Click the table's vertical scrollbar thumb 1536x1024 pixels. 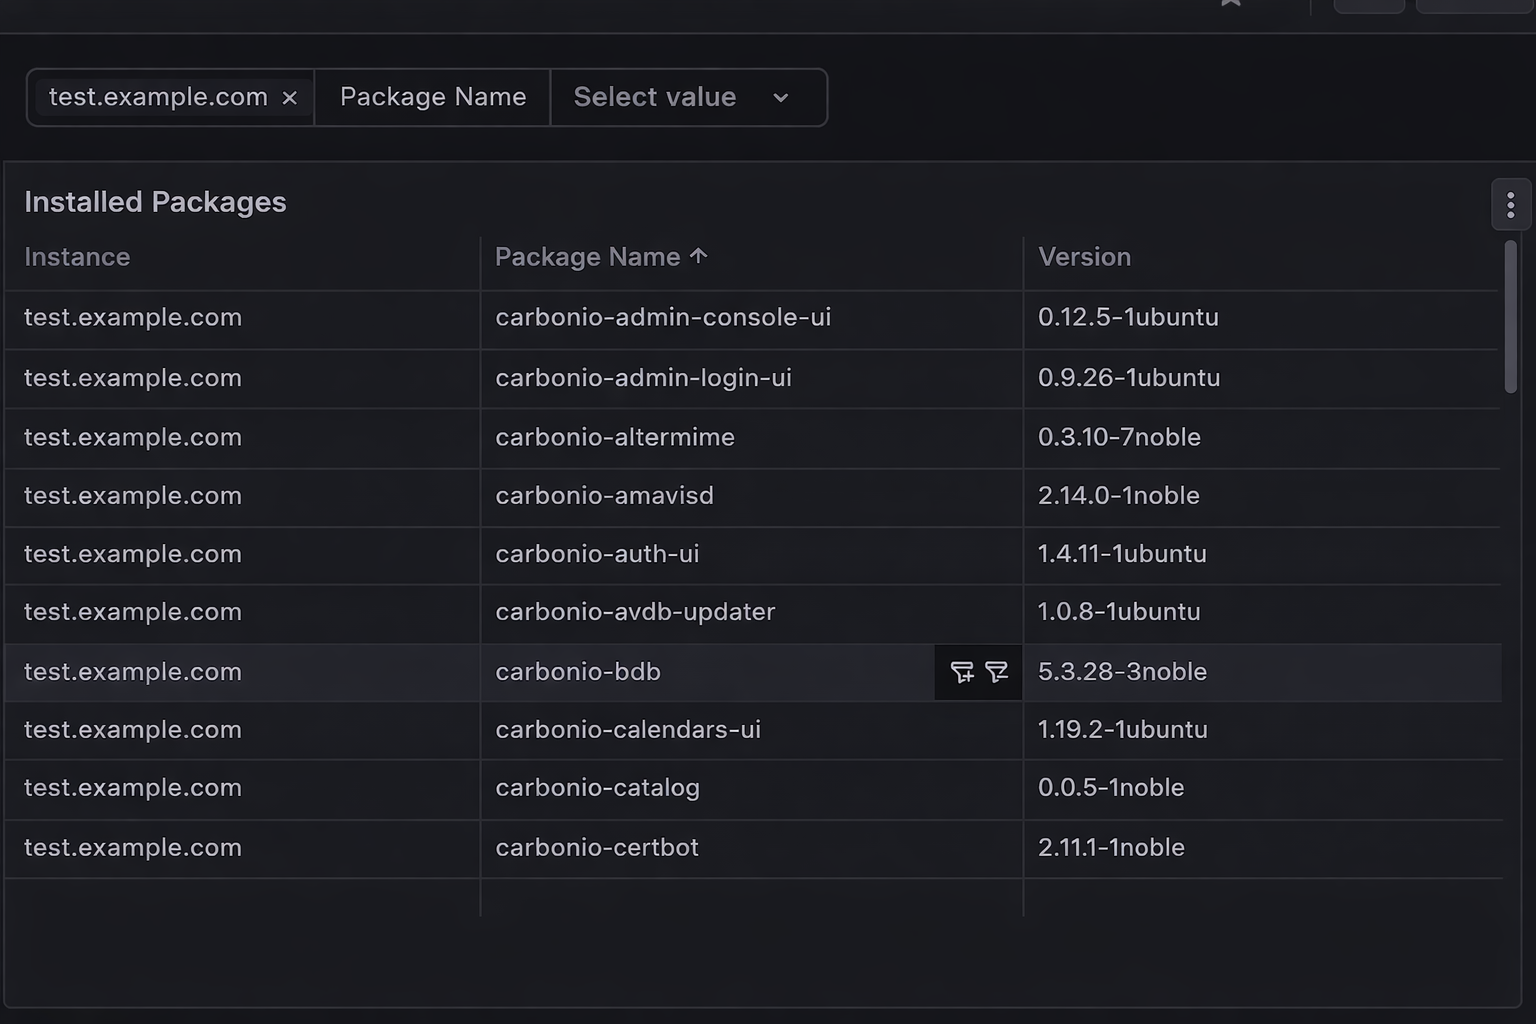pyautogui.click(x=1510, y=316)
